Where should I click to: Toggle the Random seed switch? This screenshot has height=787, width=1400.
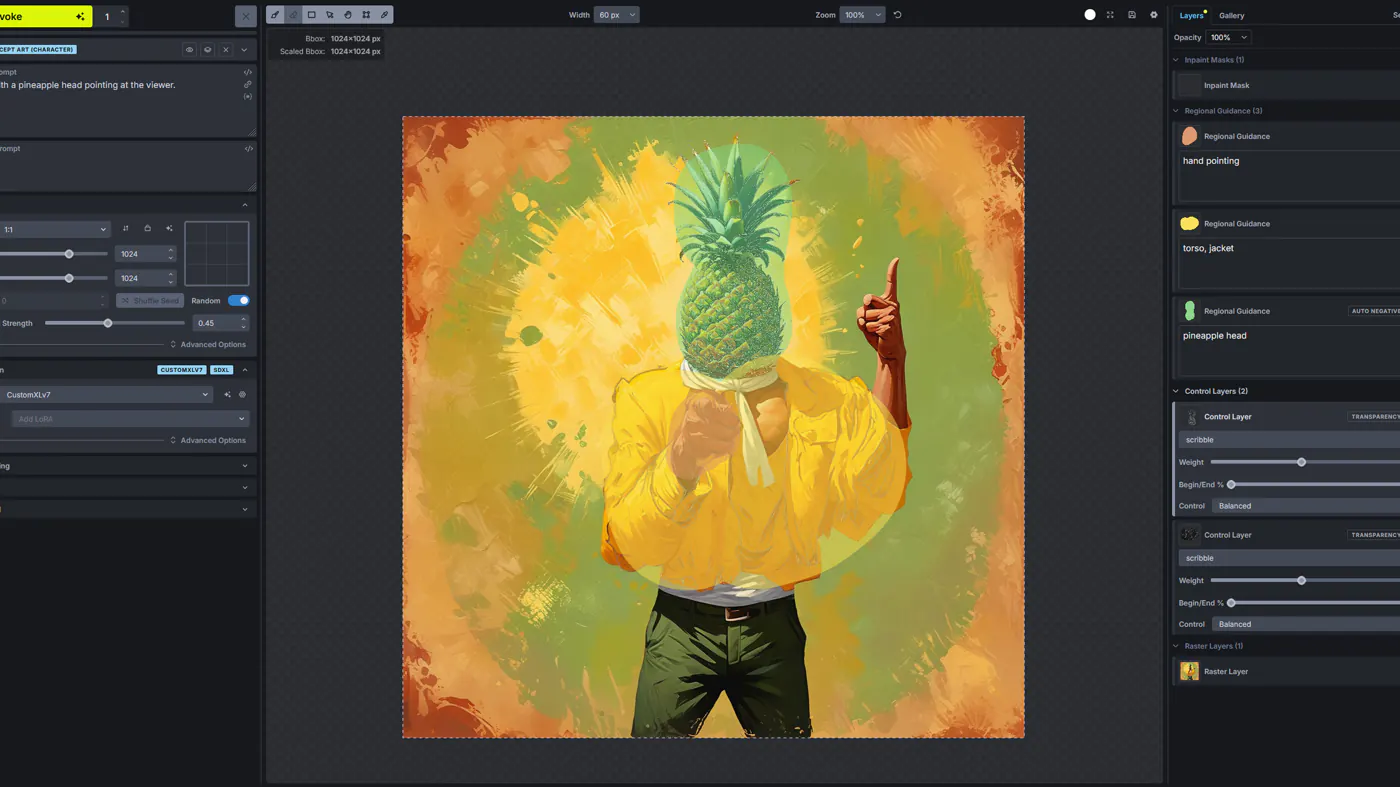click(x=239, y=300)
